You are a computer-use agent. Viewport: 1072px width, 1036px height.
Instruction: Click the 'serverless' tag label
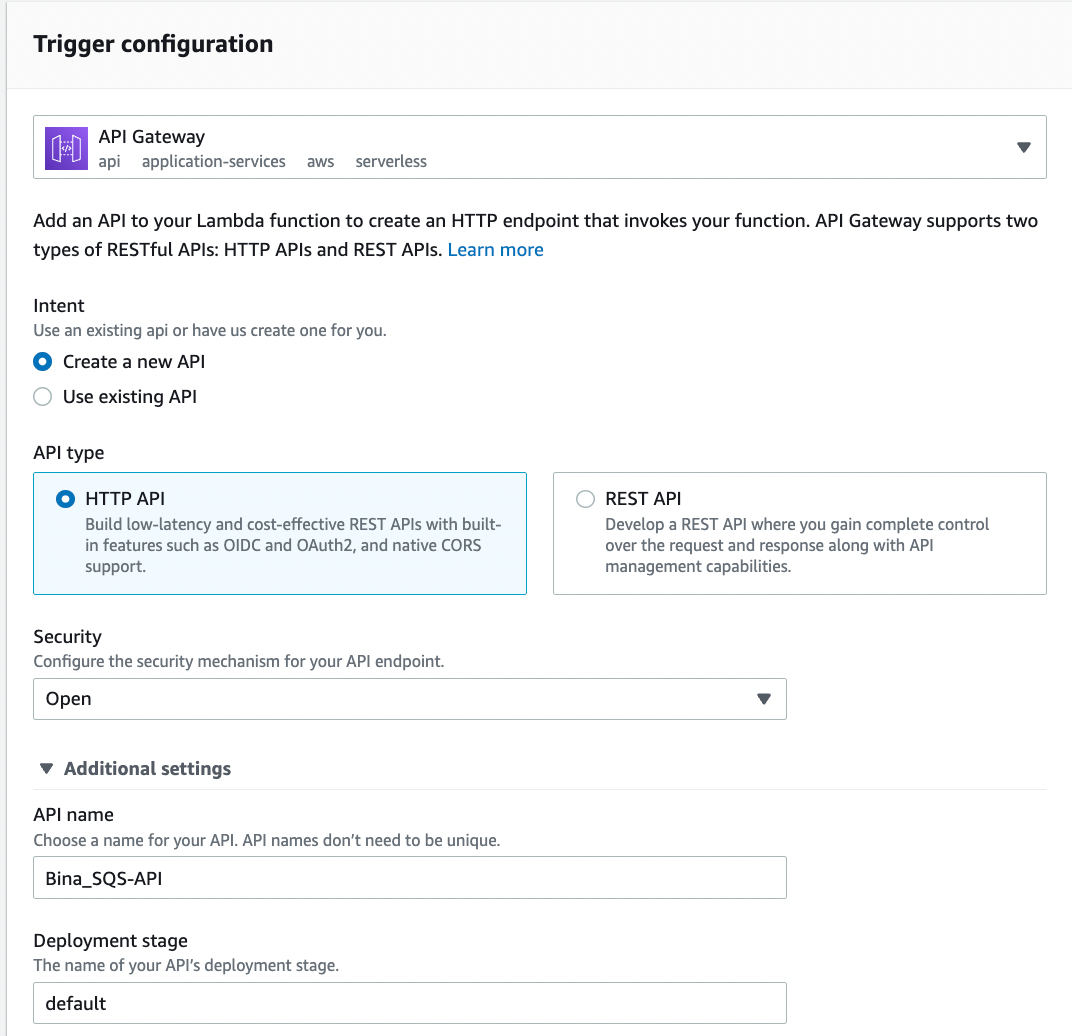(391, 161)
